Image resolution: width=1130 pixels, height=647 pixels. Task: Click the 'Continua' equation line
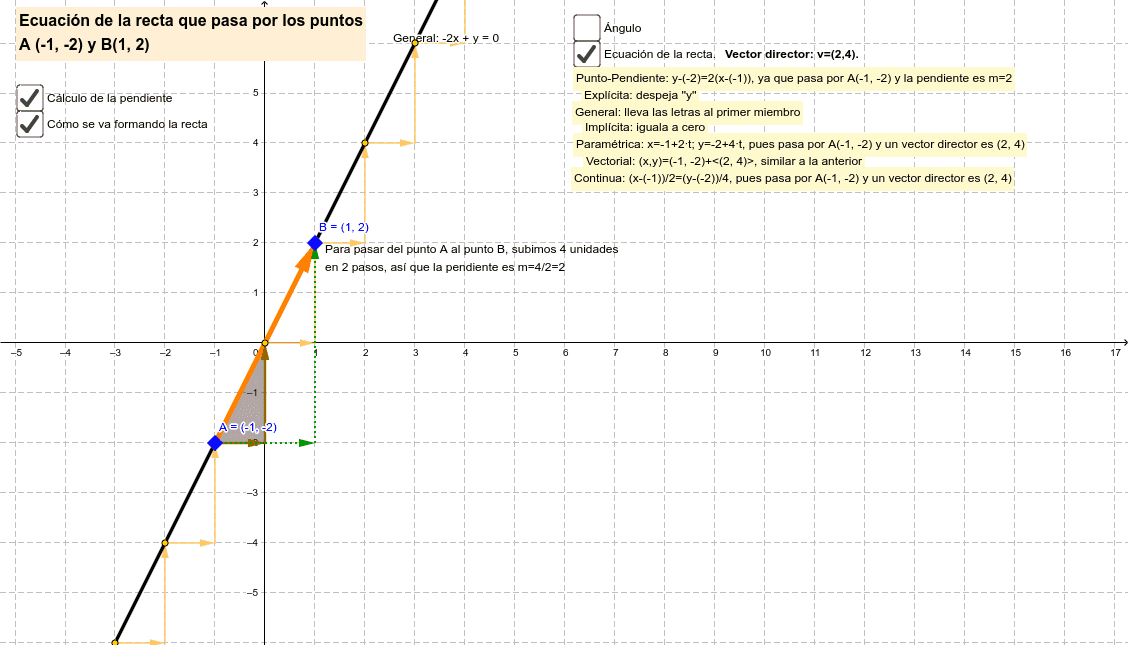coord(793,178)
